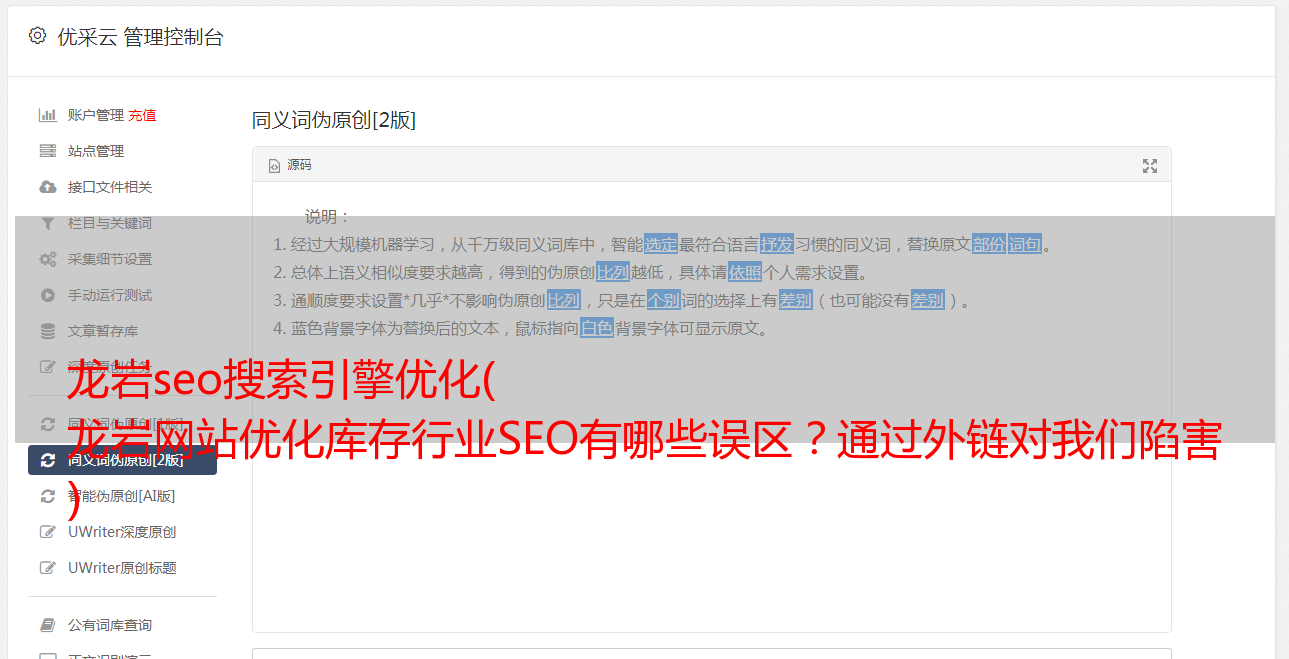Click the database icon for 文章暂存库
Image resolution: width=1289 pixels, height=659 pixels.
(x=47, y=331)
